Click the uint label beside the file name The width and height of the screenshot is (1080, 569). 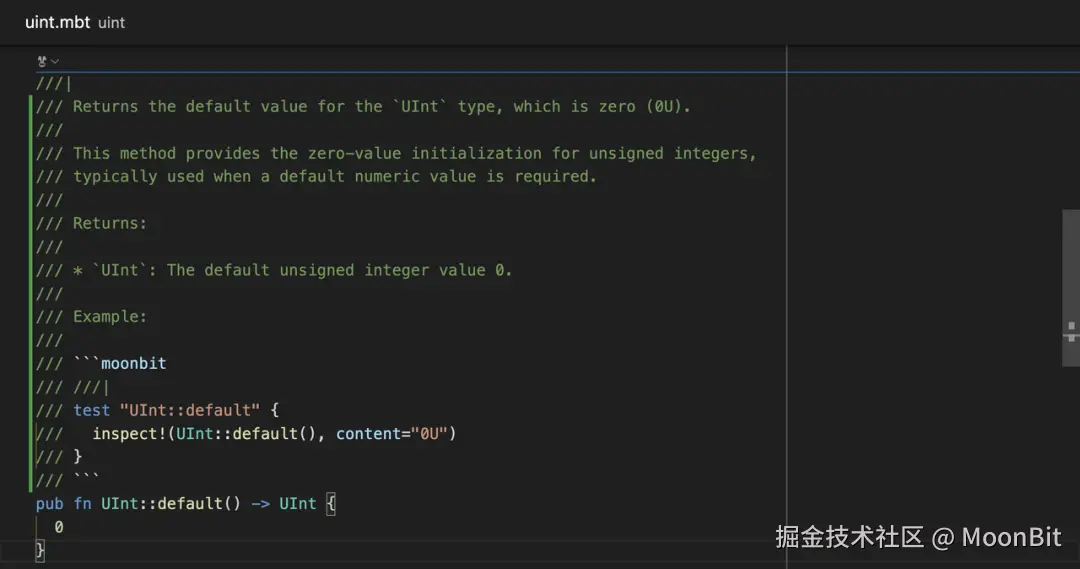[x=112, y=22]
